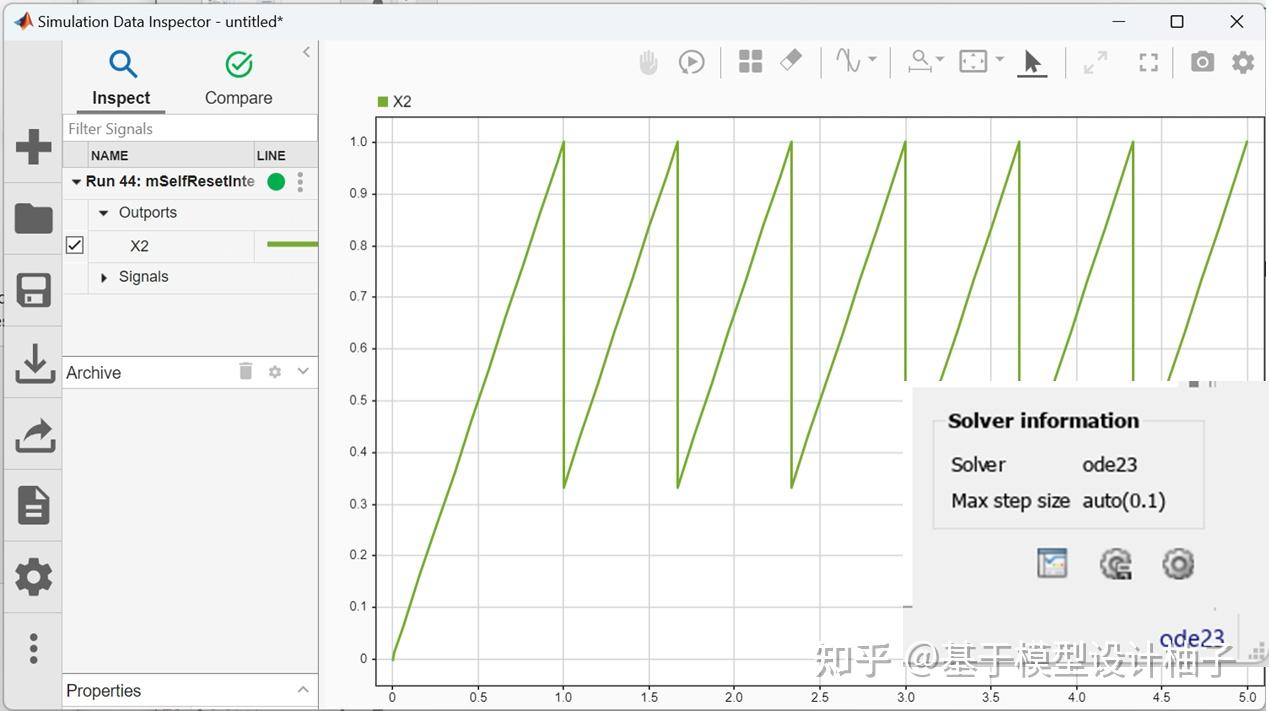This screenshot has height=711, width=1269.
Task: Enter full screen plot view
Action: point(1149,62)
